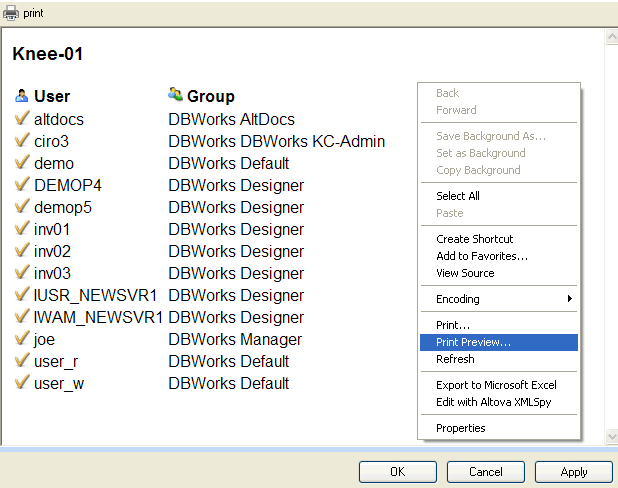The width and height of the screenshot is (618, 488).
Task: Click the checkmark beside DEMOP4
Action: [x=22, y=184]
